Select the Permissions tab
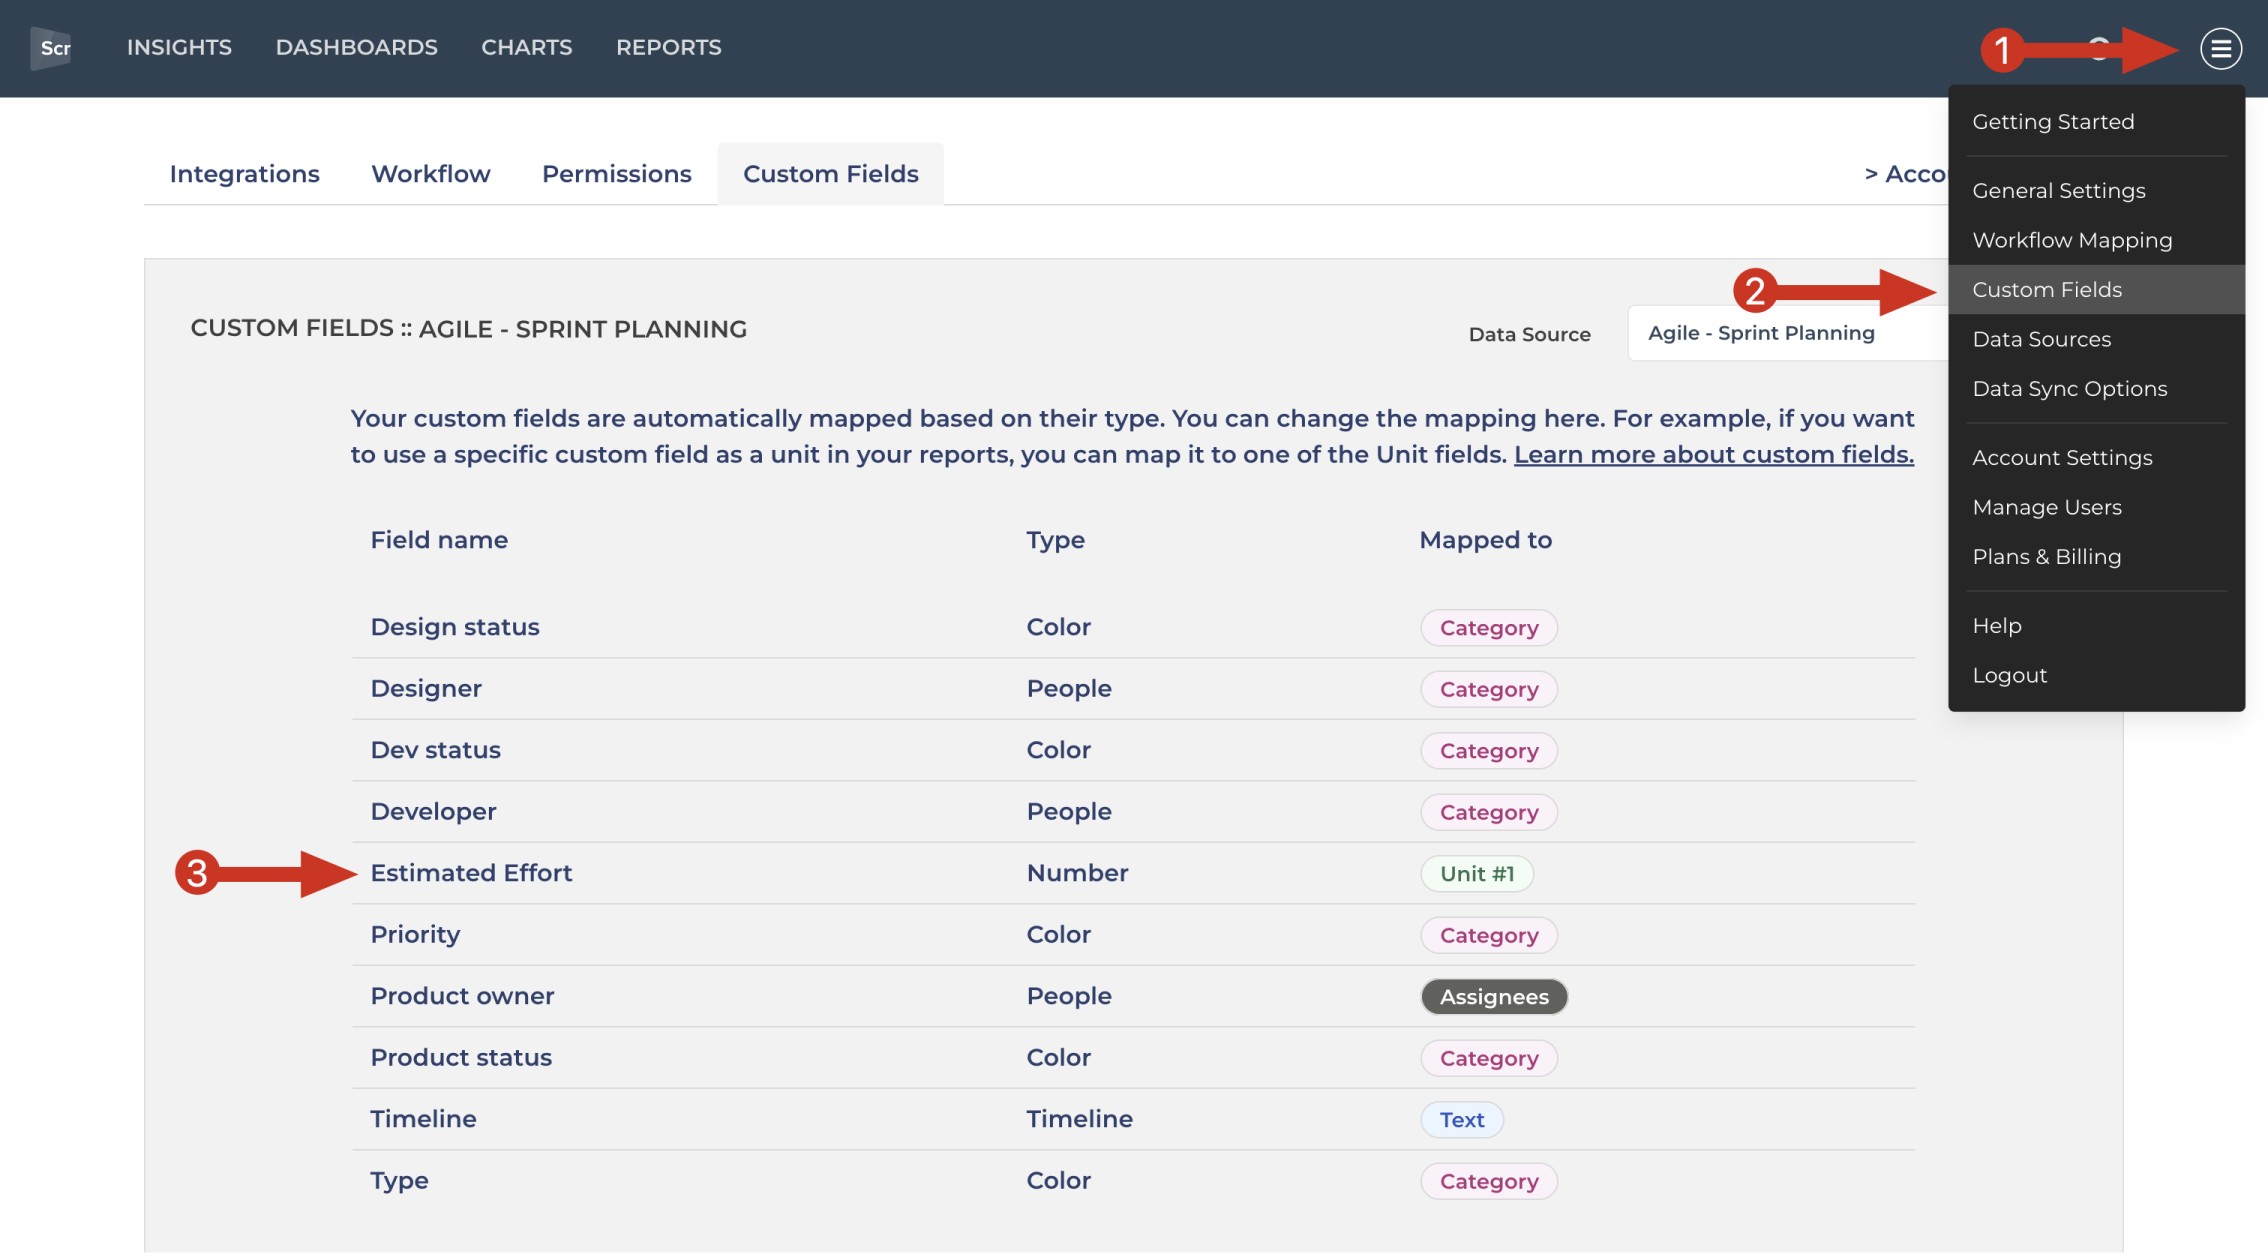The image size is (2268, 1253). pos(616,174)
